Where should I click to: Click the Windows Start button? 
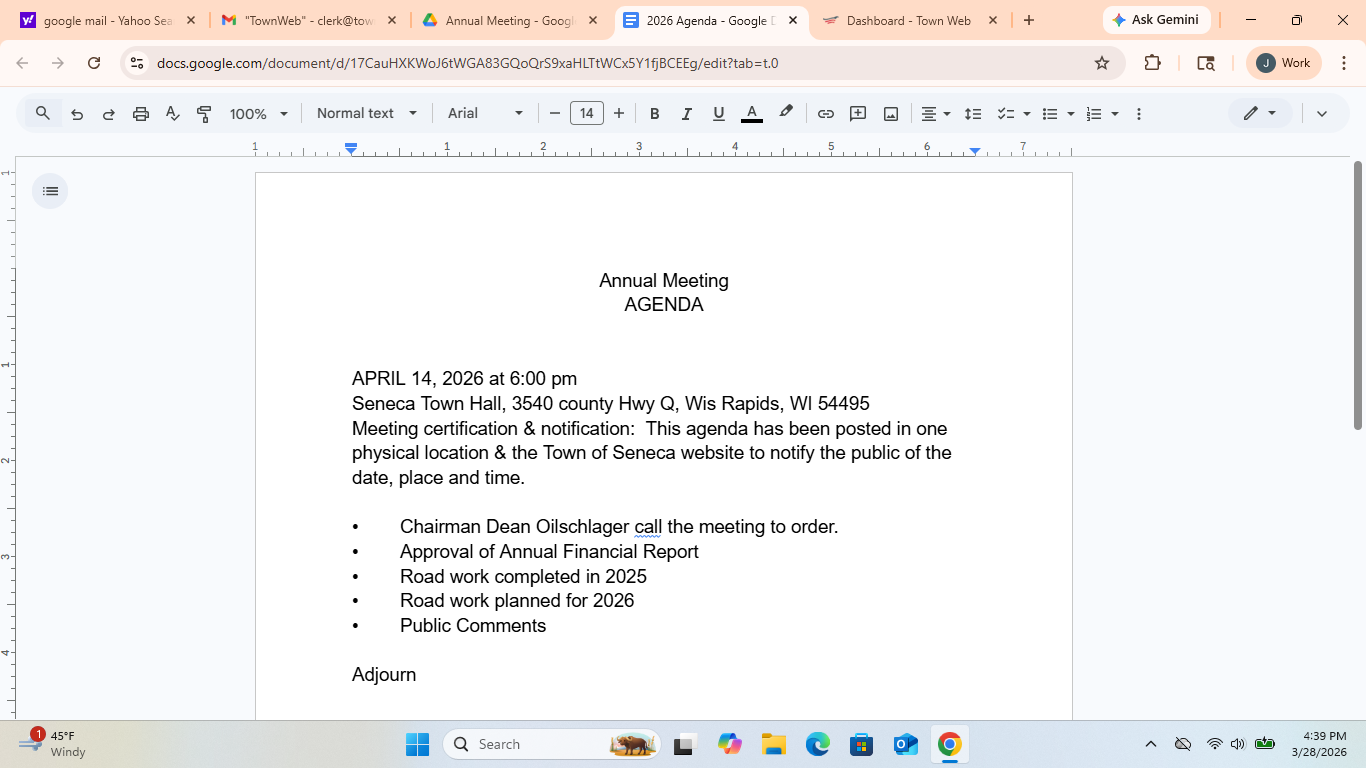point(418,744)
